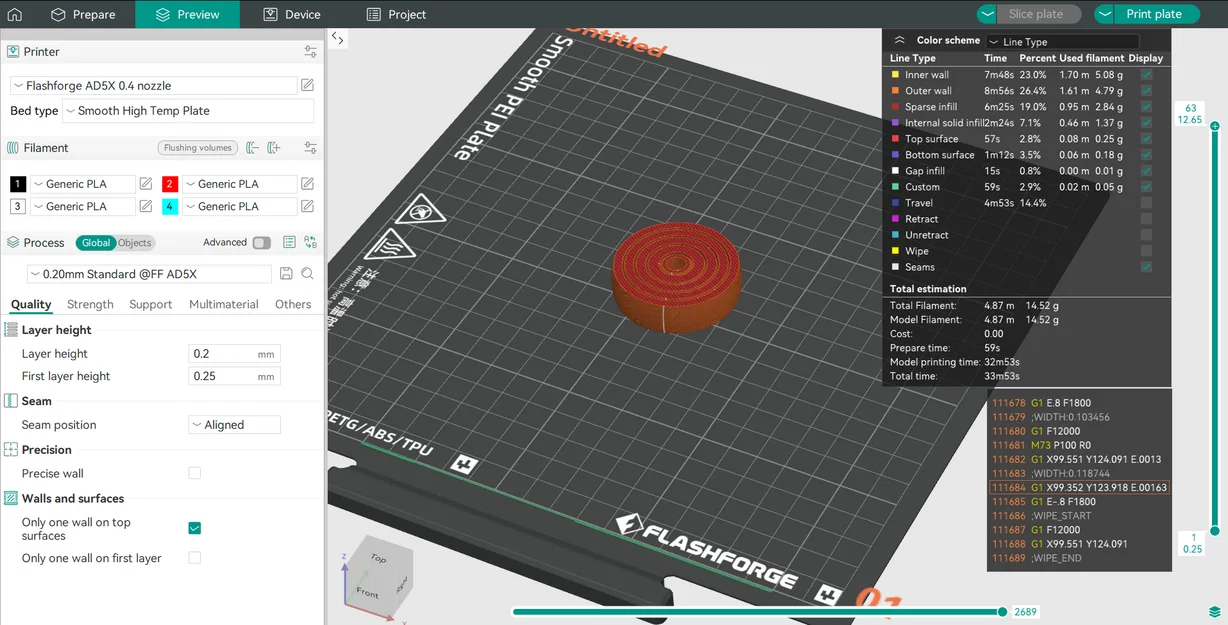
Task: Search process settings with magnifier icon
Action: click(308, 274)
